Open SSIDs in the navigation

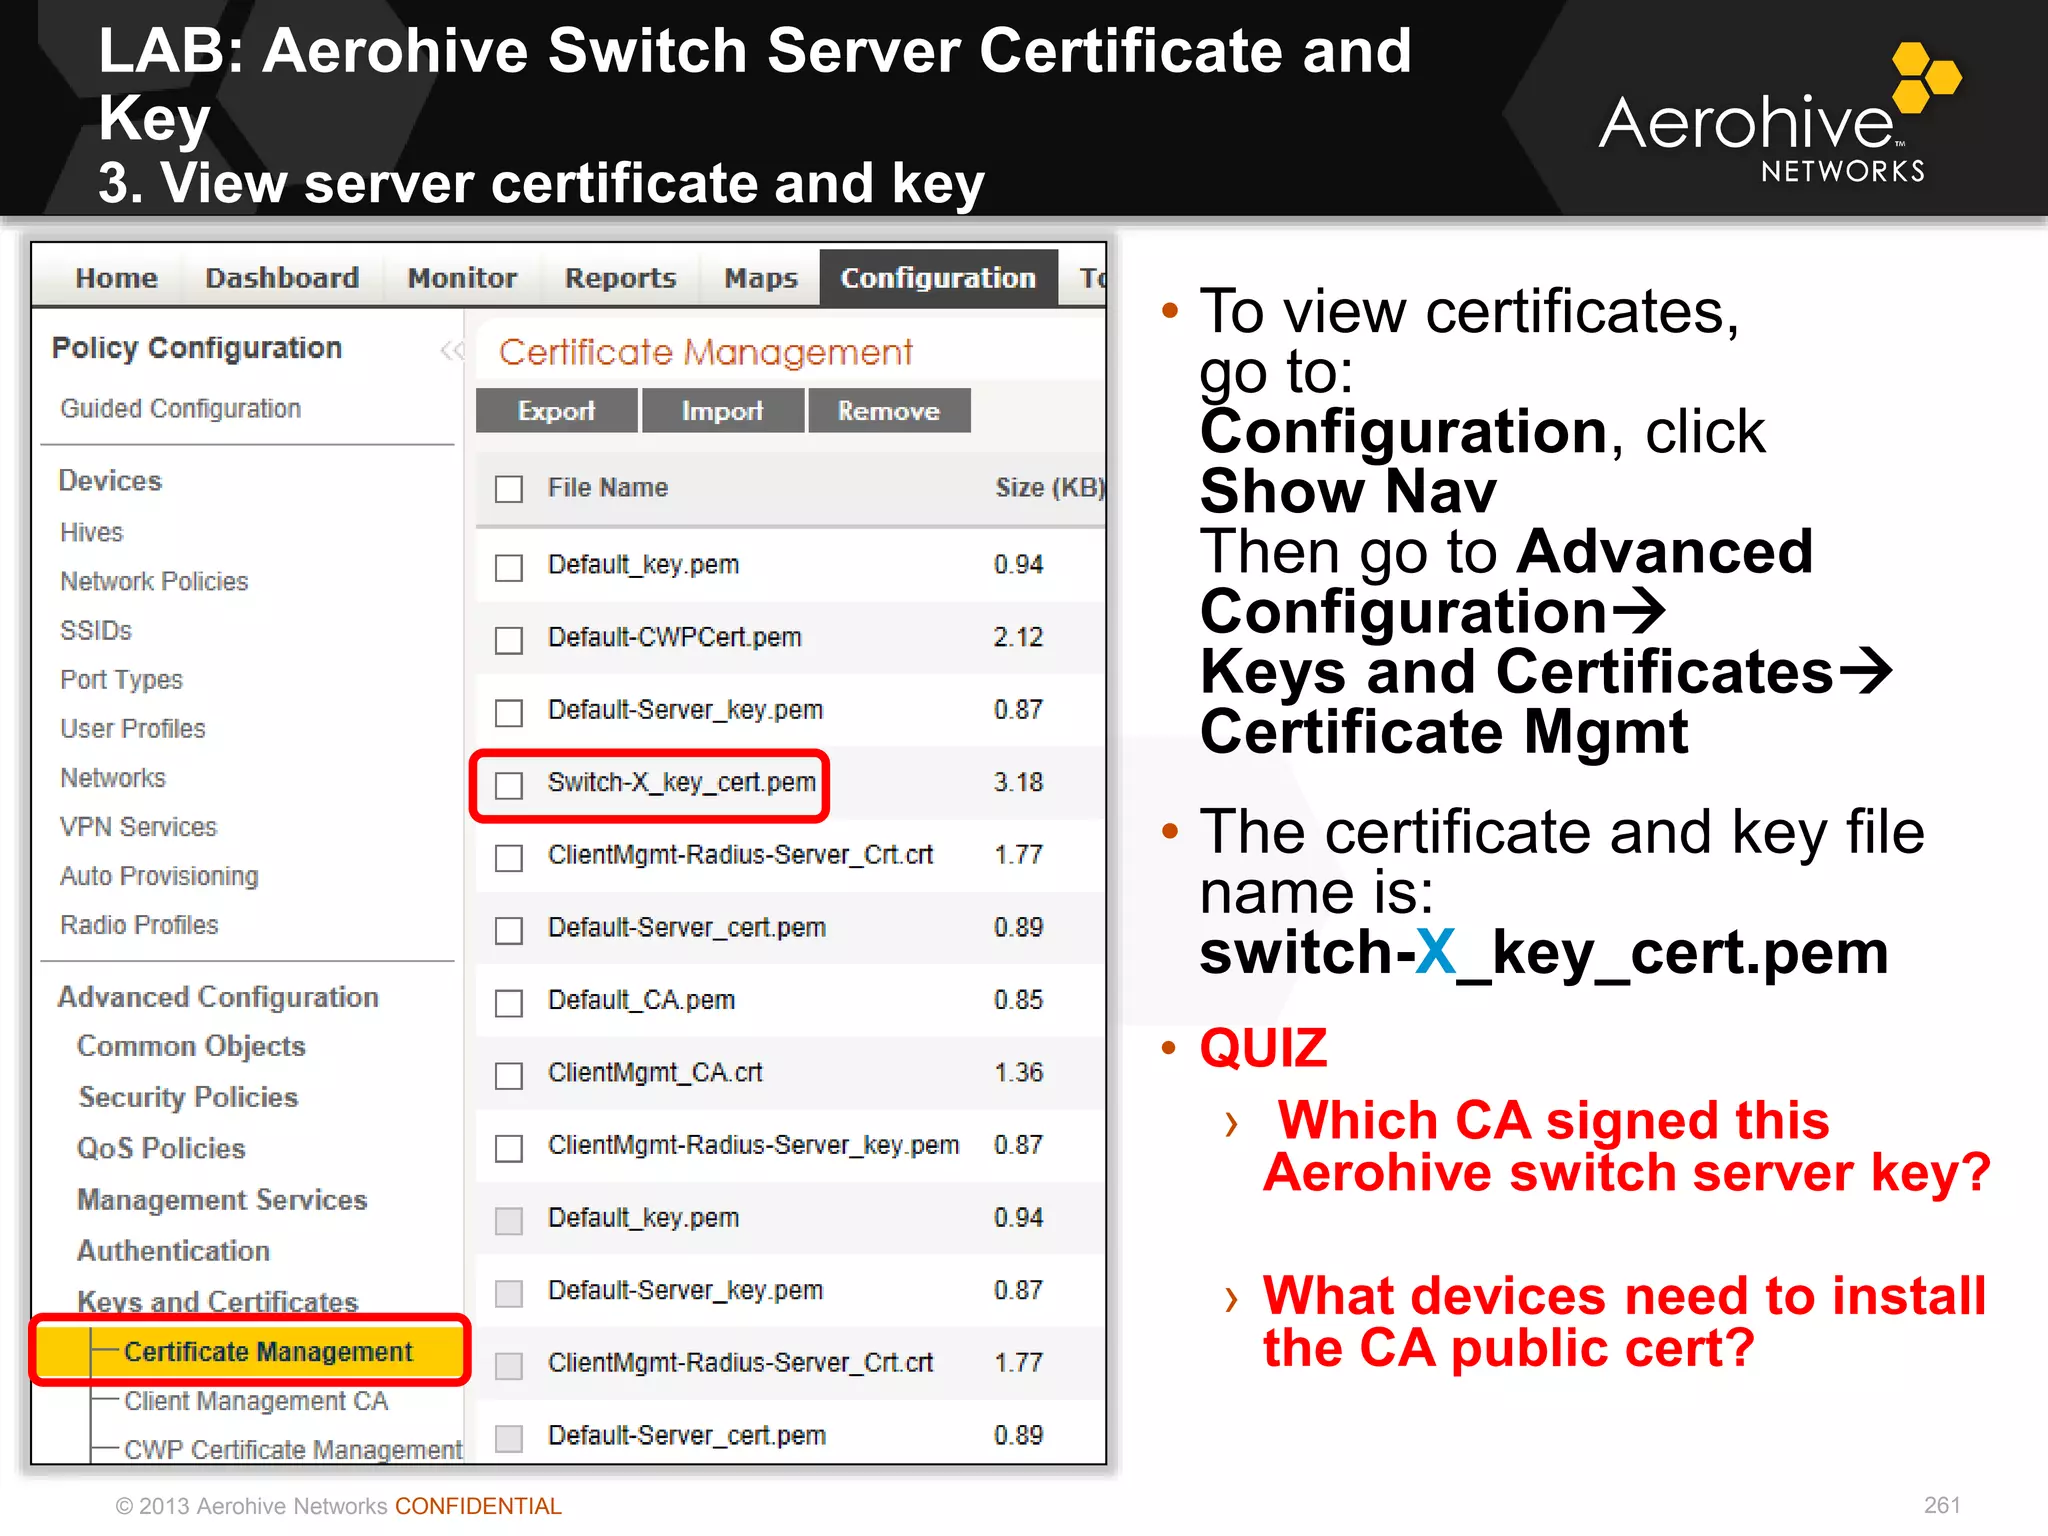(96, 630)
